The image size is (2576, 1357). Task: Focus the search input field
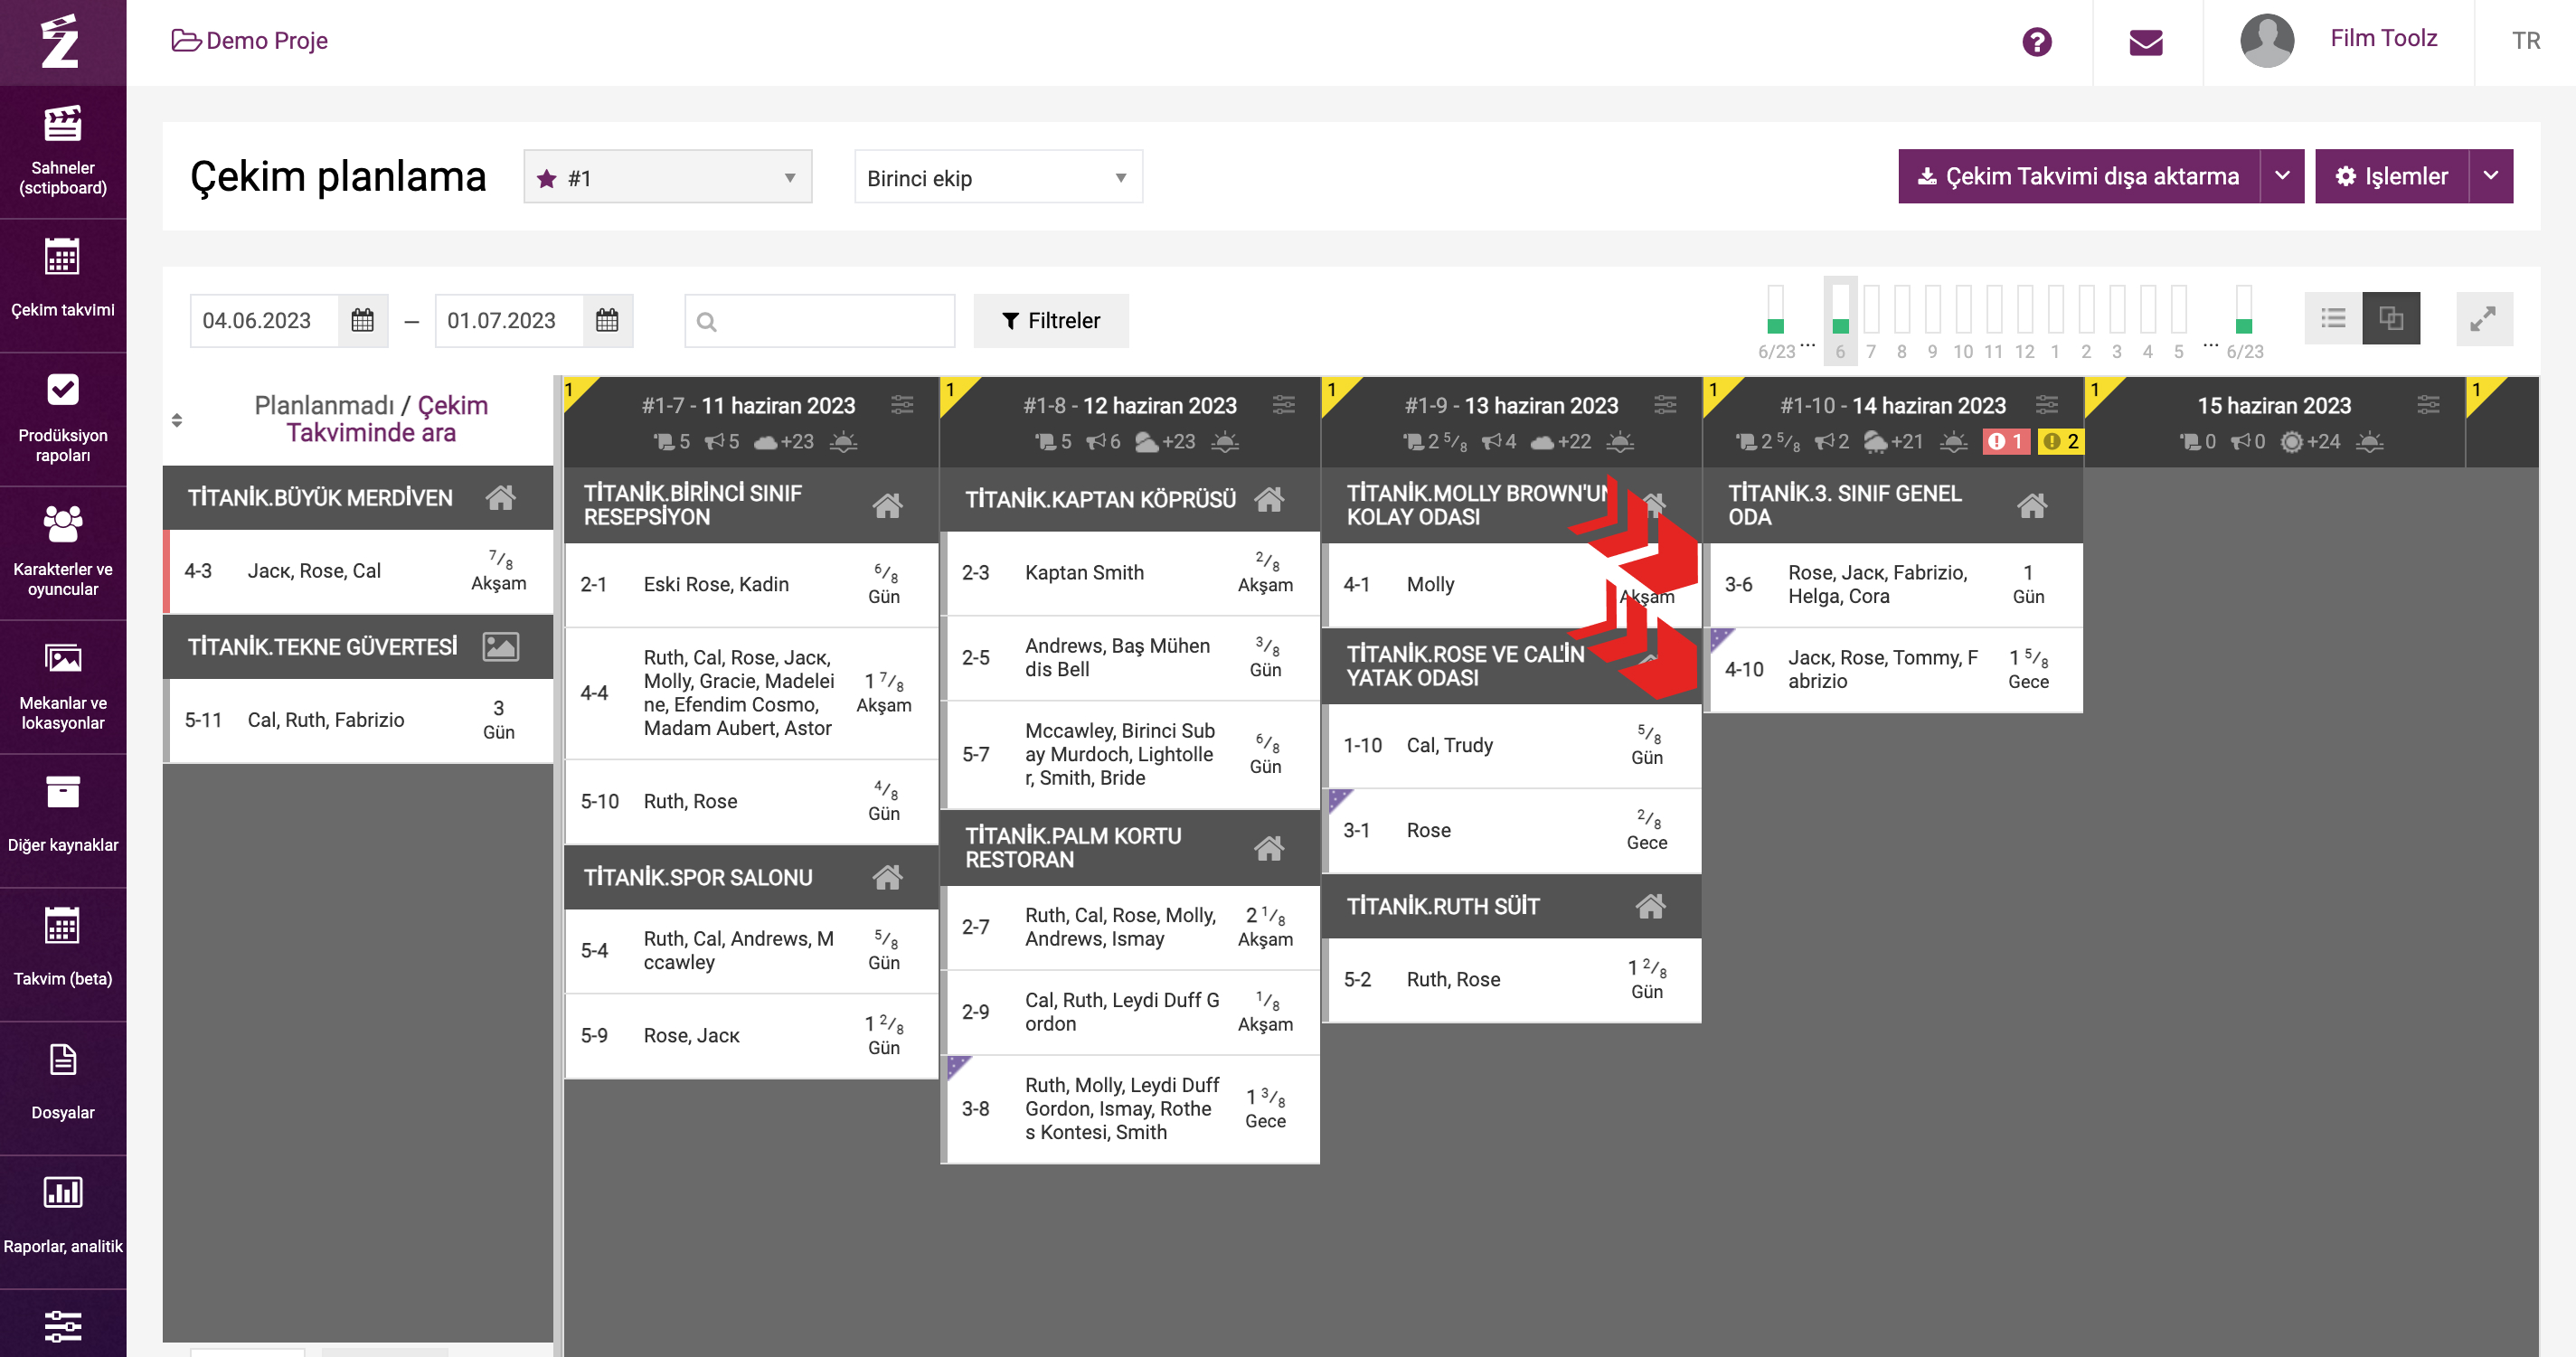pyautogui.click(x=820, y=321)
